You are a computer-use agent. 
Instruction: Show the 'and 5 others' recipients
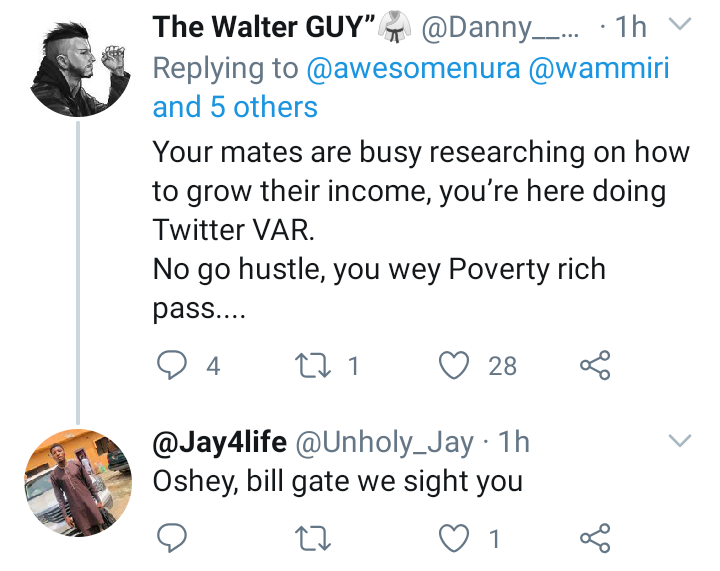[235, 107]
